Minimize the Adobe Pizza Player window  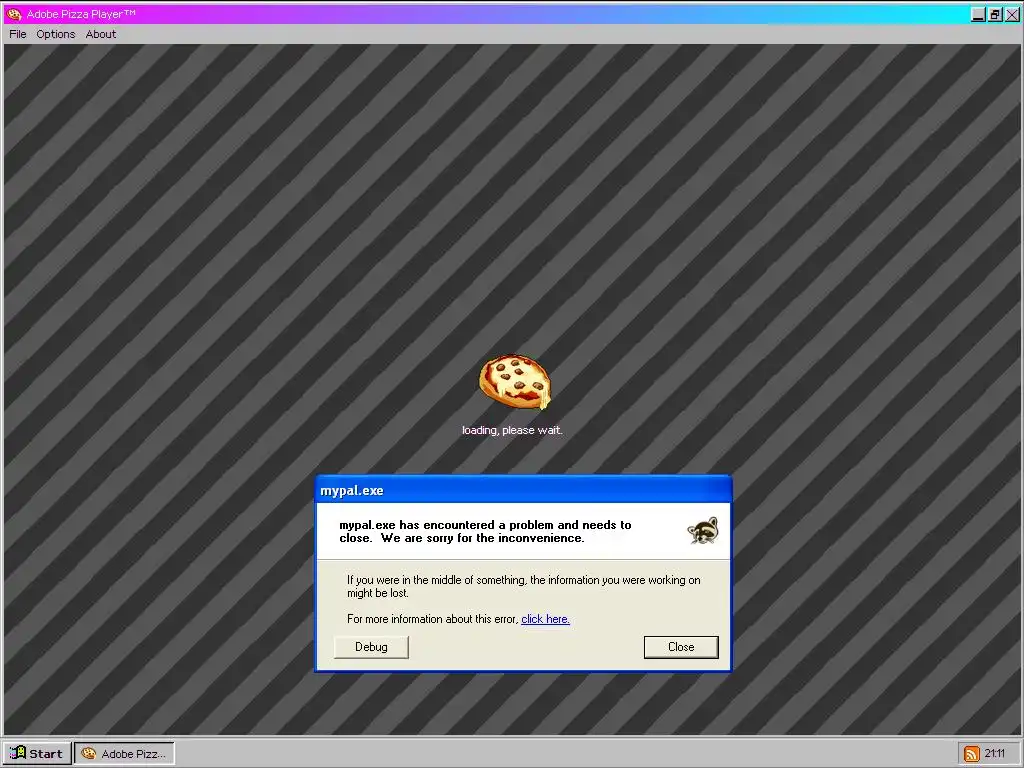[x=978, y=14]
